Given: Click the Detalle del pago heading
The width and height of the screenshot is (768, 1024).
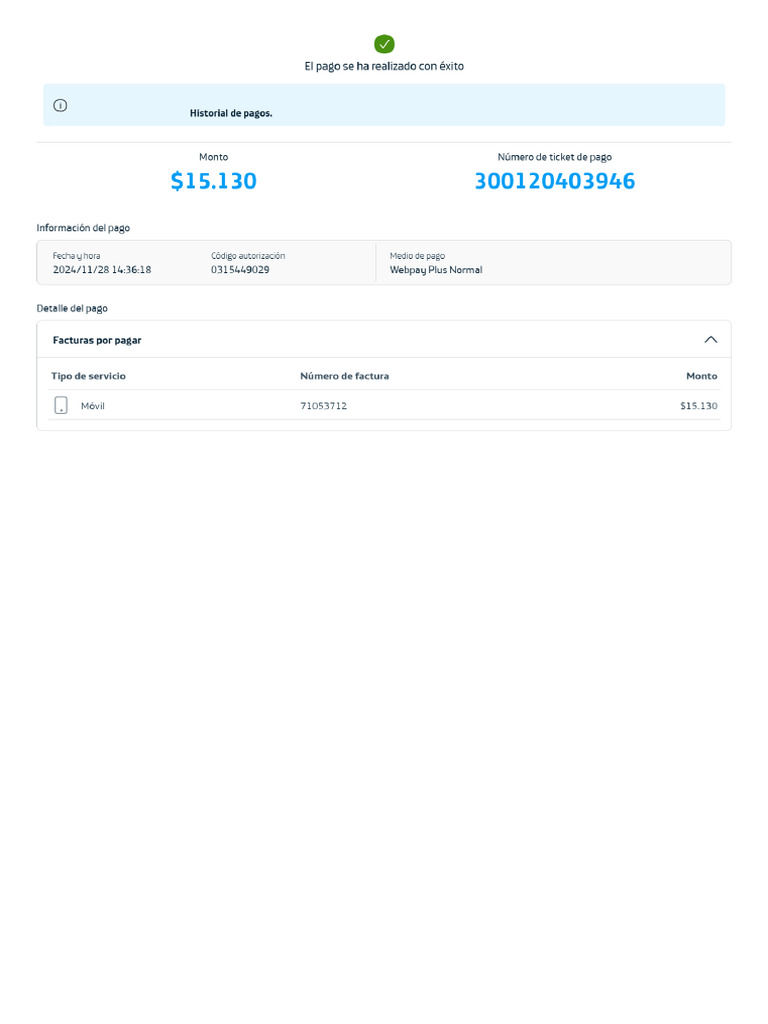Looking at the screenshot, I should (72, 308).
